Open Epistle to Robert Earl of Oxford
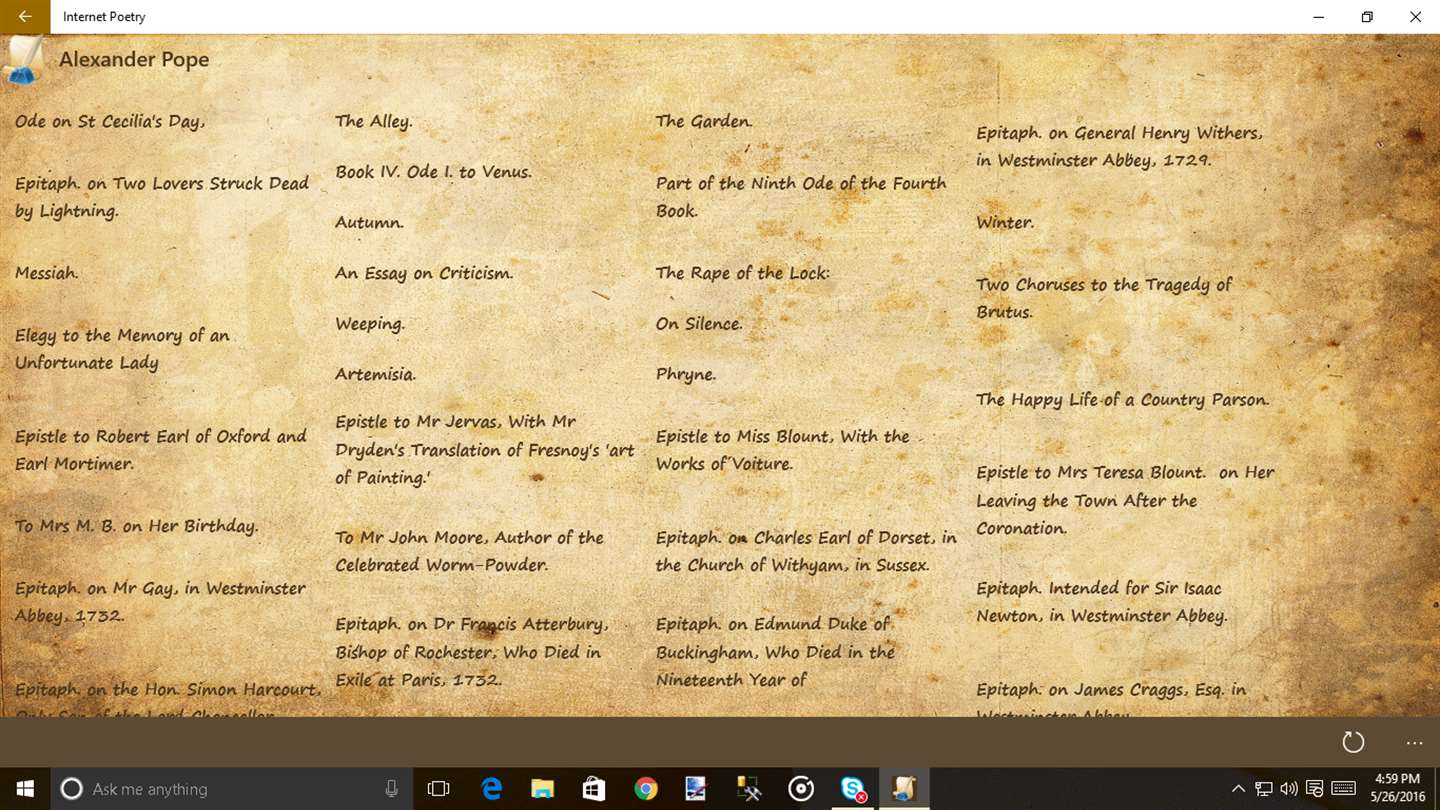The width and height of the screenshot is (1440, 810). (160, 450)
